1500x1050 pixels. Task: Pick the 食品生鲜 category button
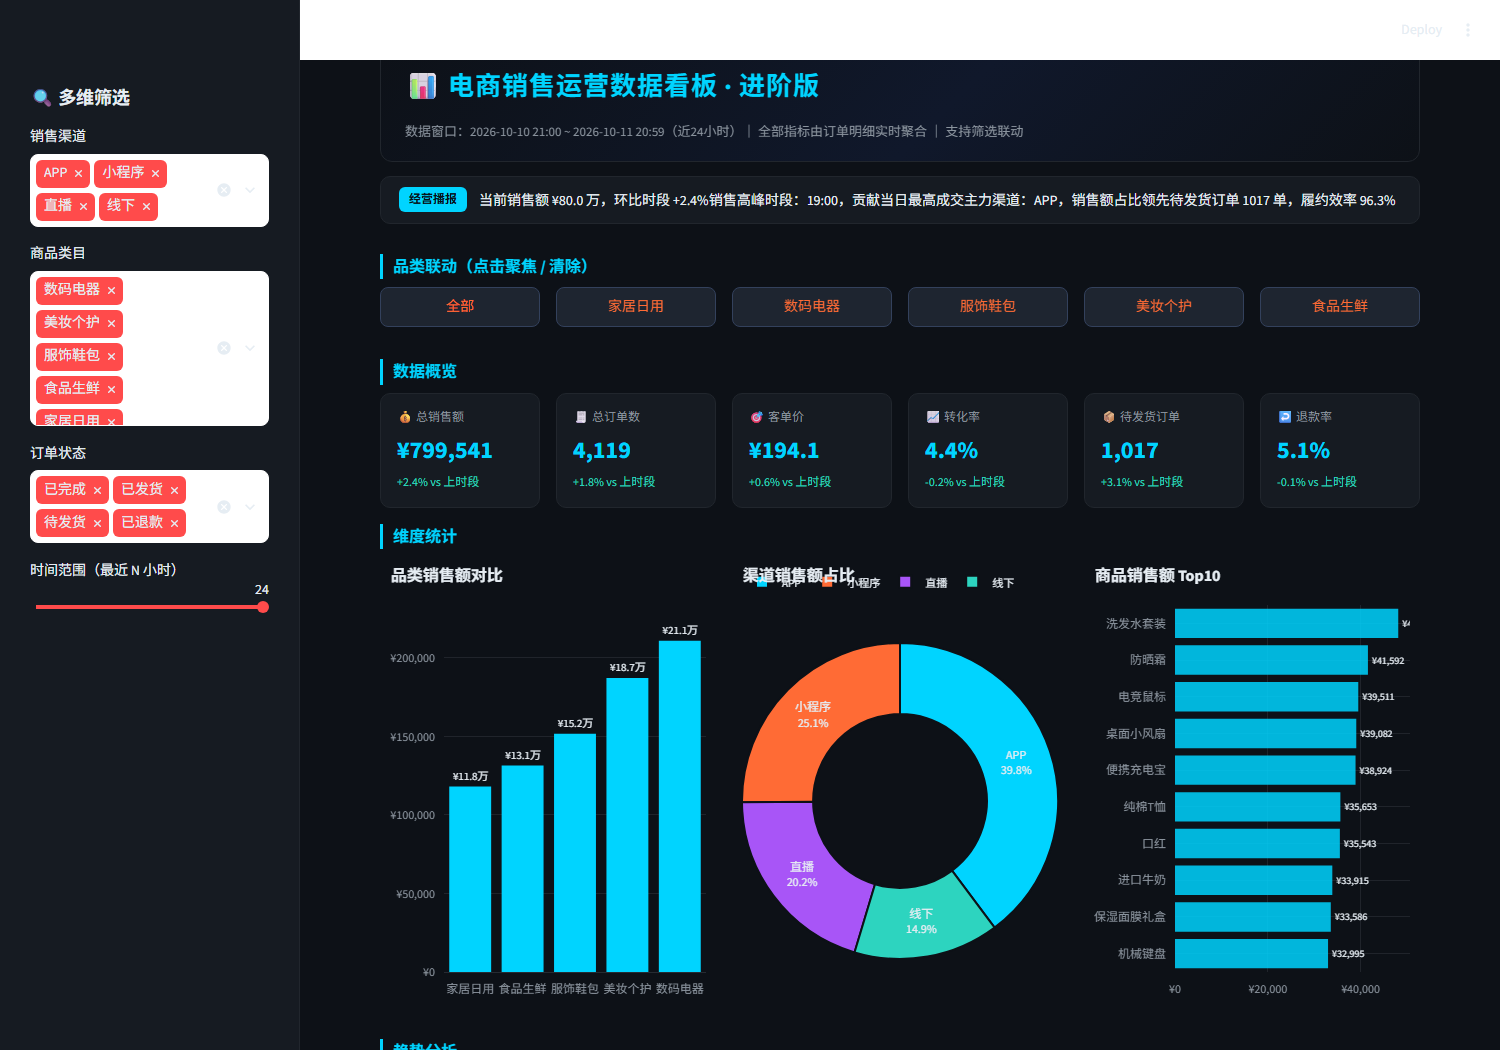click(1340, 307)
